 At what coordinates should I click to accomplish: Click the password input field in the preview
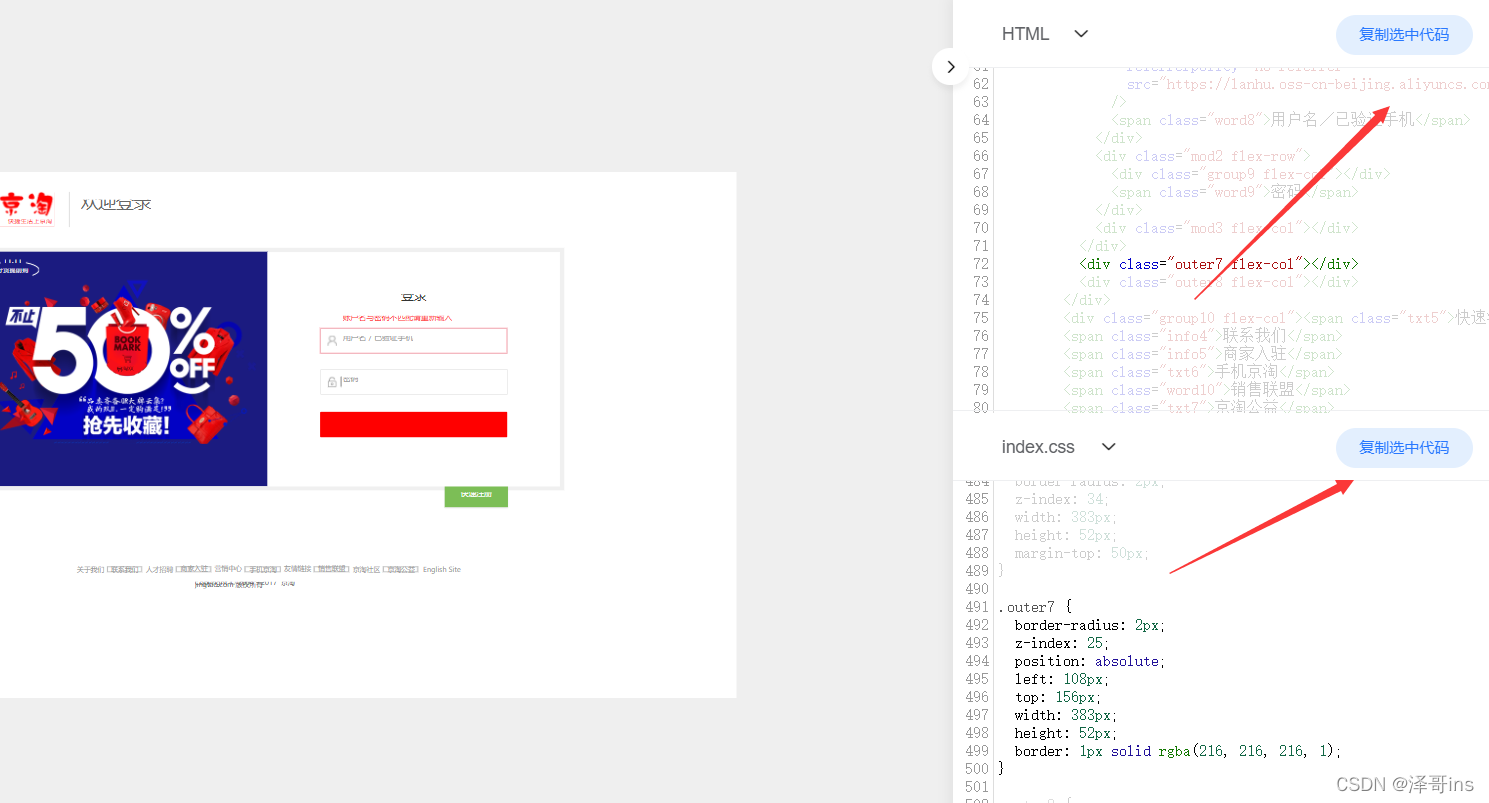tap(413, 382)
